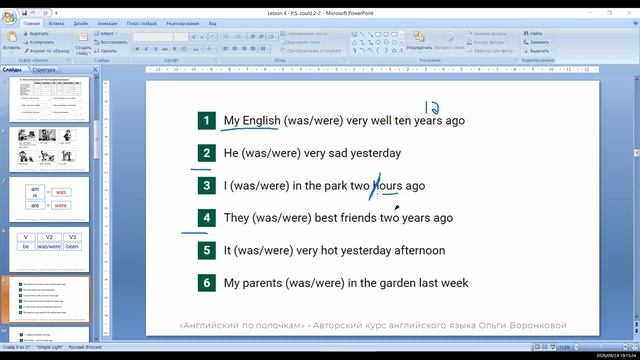Select straight line shape in gallery
Viewport: 640px width, 360px height.
pos(362,34)
